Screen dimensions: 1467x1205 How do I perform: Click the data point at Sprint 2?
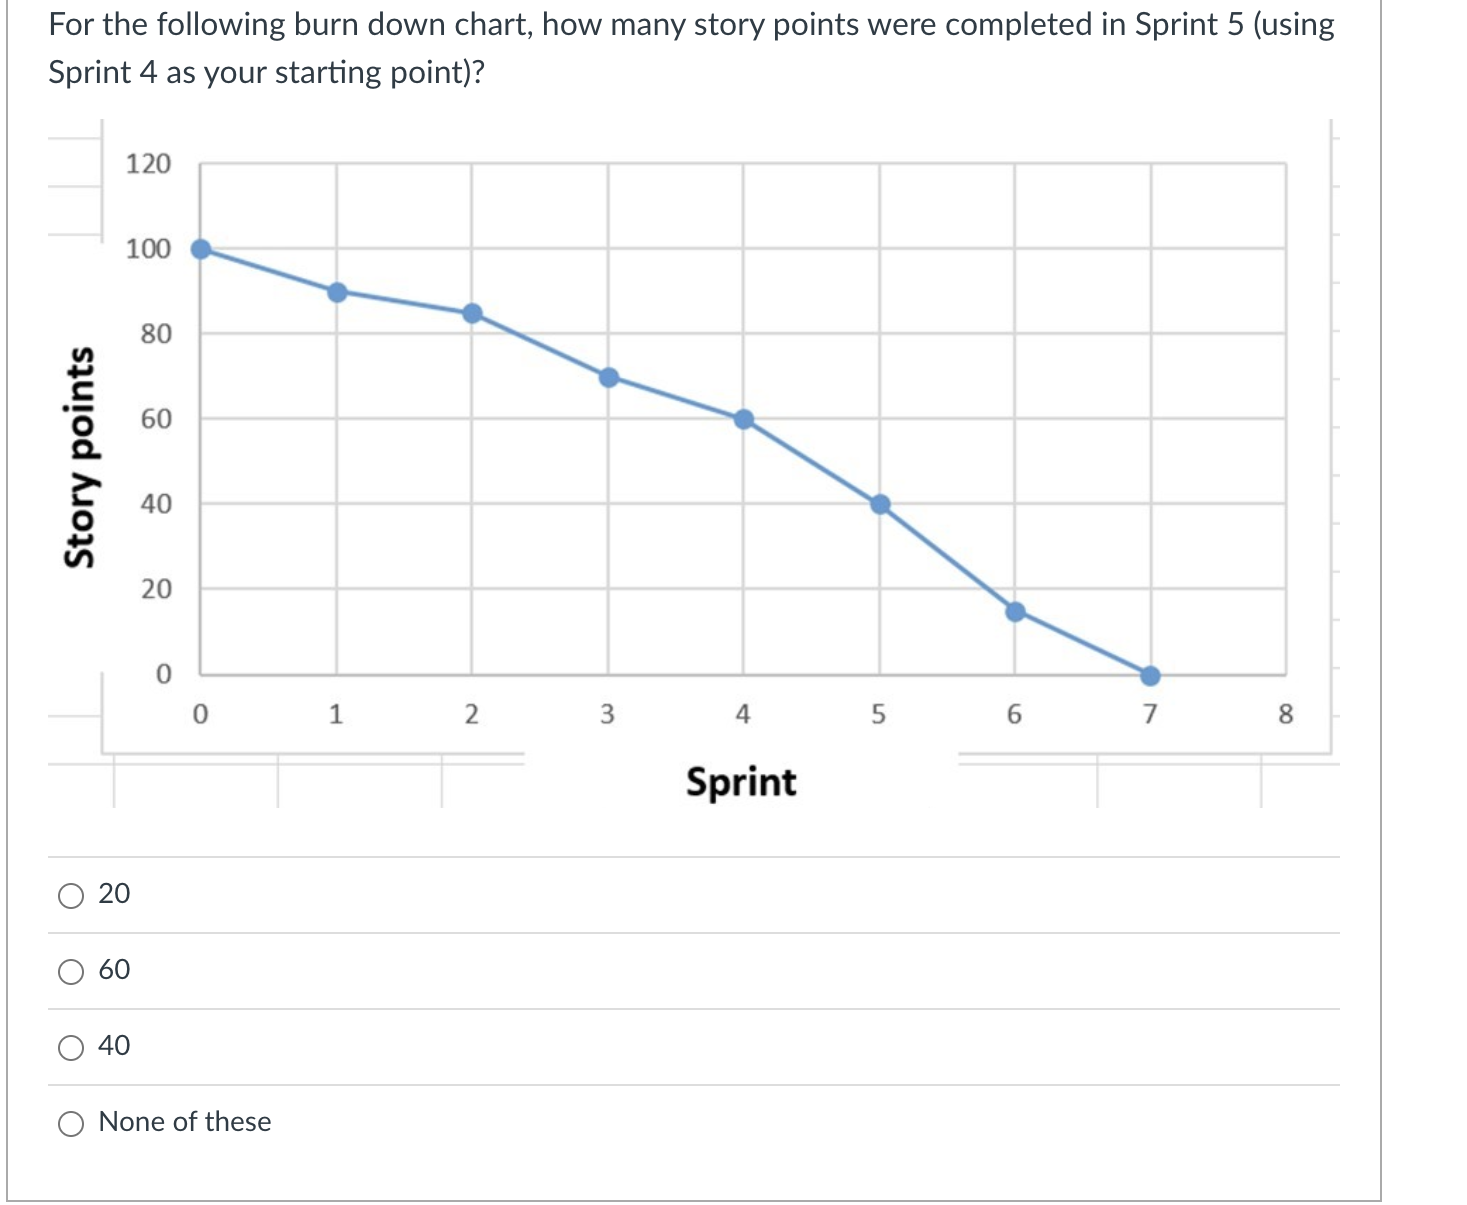coord(472,312)
